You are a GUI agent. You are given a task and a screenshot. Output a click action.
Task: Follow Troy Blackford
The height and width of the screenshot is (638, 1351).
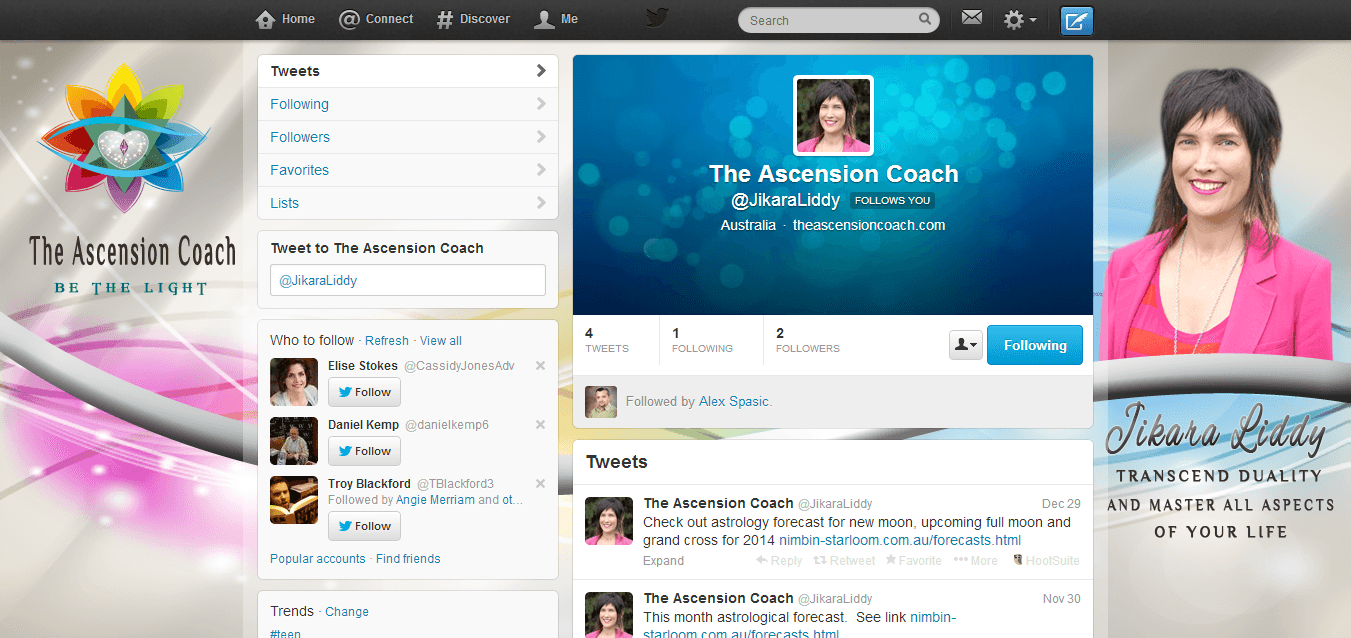pos(364,526)
